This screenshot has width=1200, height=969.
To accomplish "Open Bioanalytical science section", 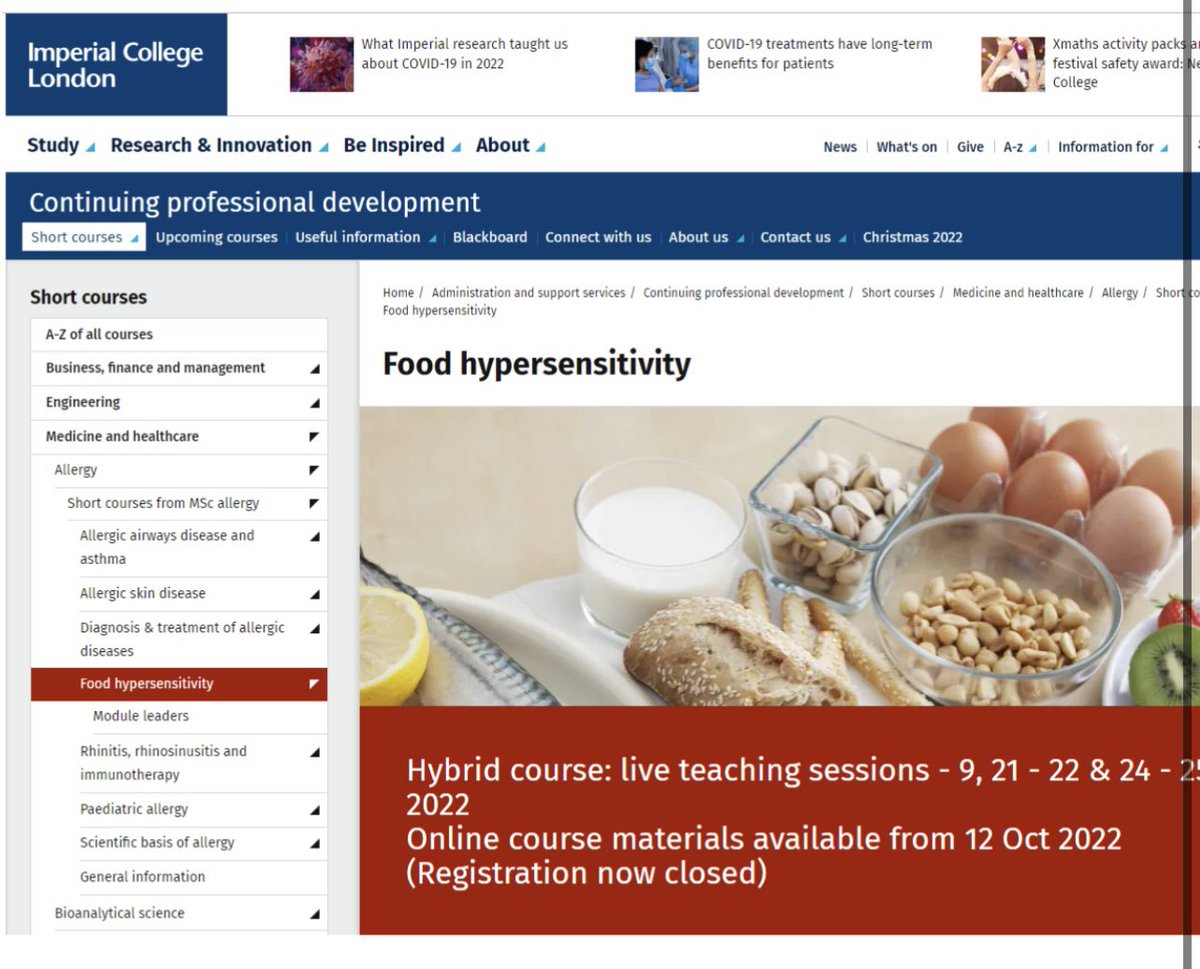I will [x=119, y=913].
